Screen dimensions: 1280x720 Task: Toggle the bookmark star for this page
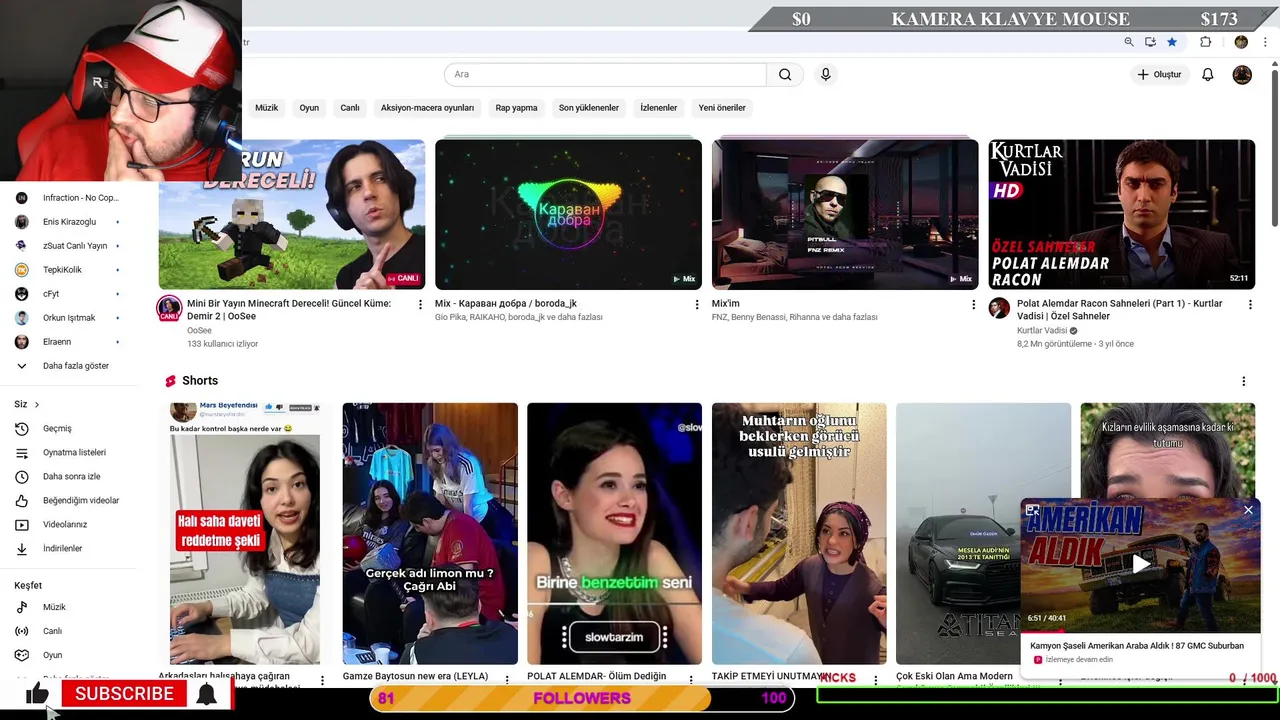pyautogui.click(x=1172, y=42)
